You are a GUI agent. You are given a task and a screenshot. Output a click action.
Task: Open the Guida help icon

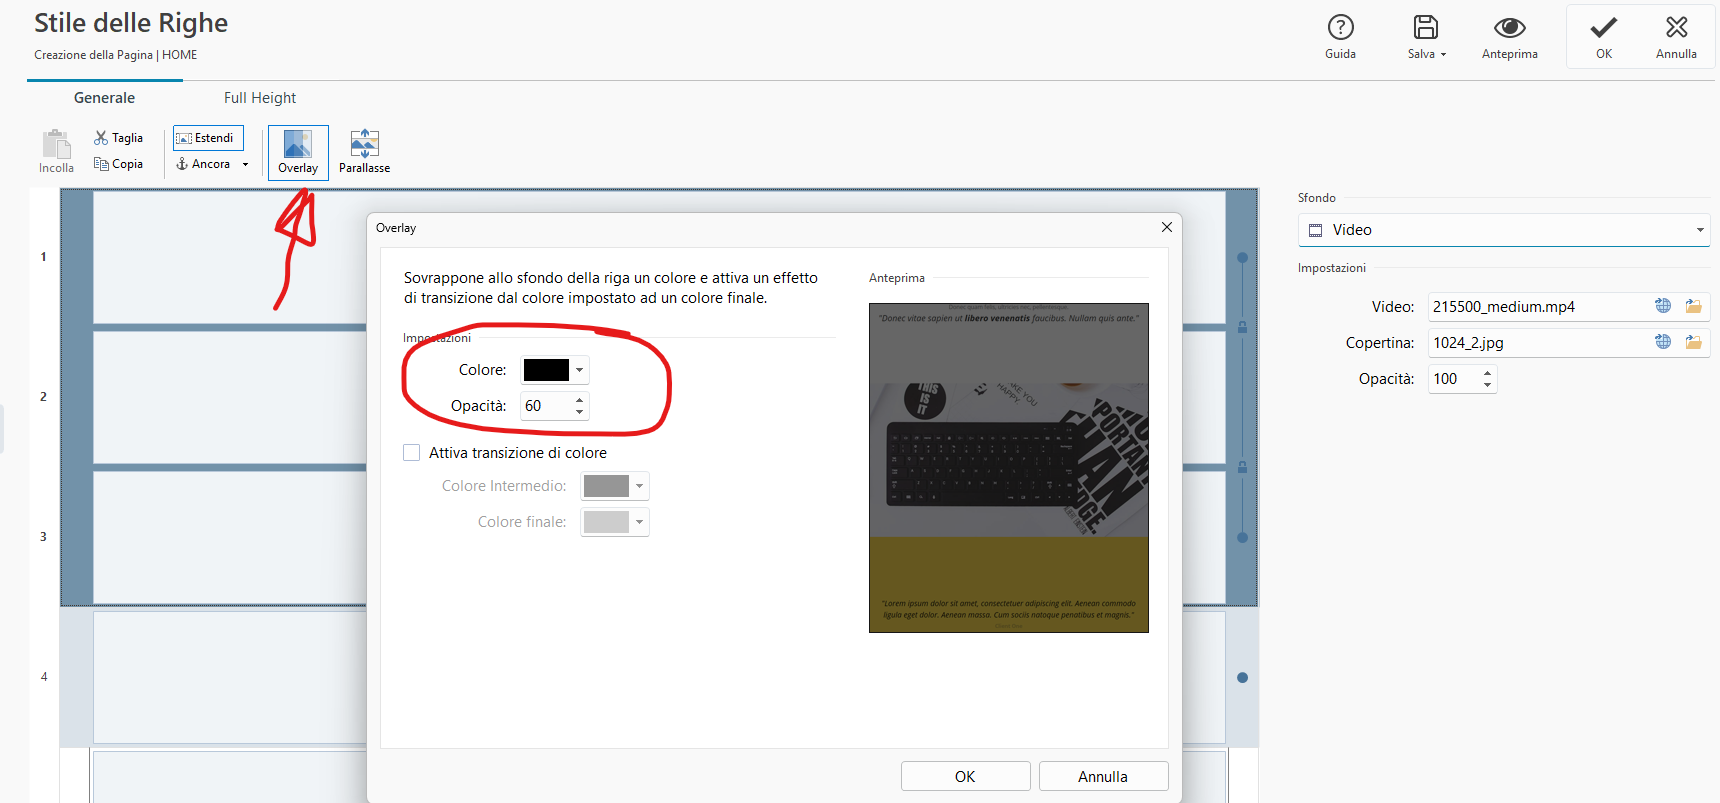pos(1340,28)
